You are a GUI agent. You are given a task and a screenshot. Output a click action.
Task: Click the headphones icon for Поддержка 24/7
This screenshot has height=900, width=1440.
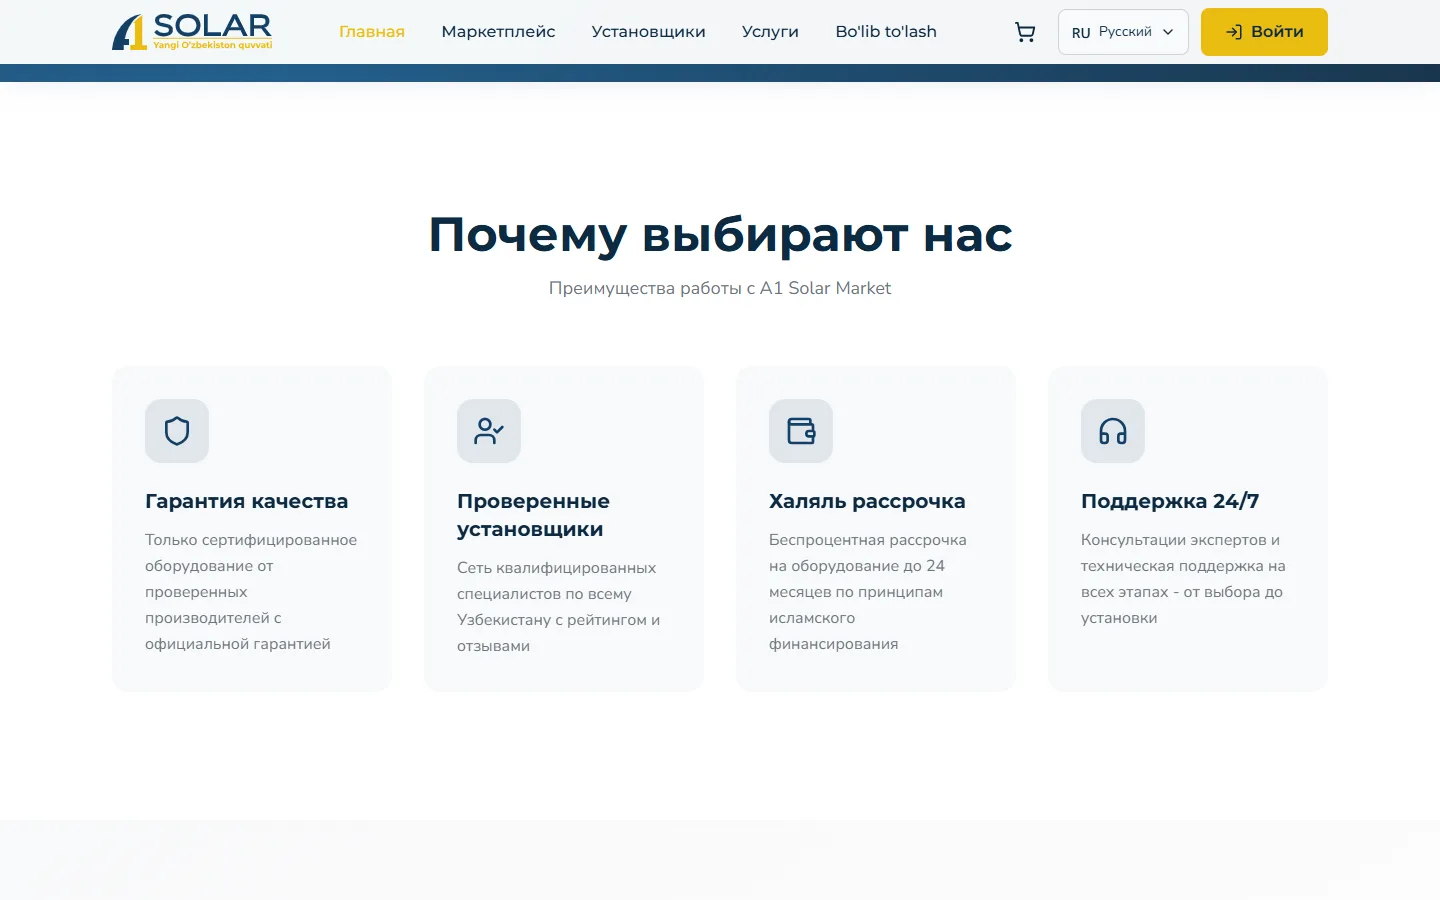[1113, 431]
